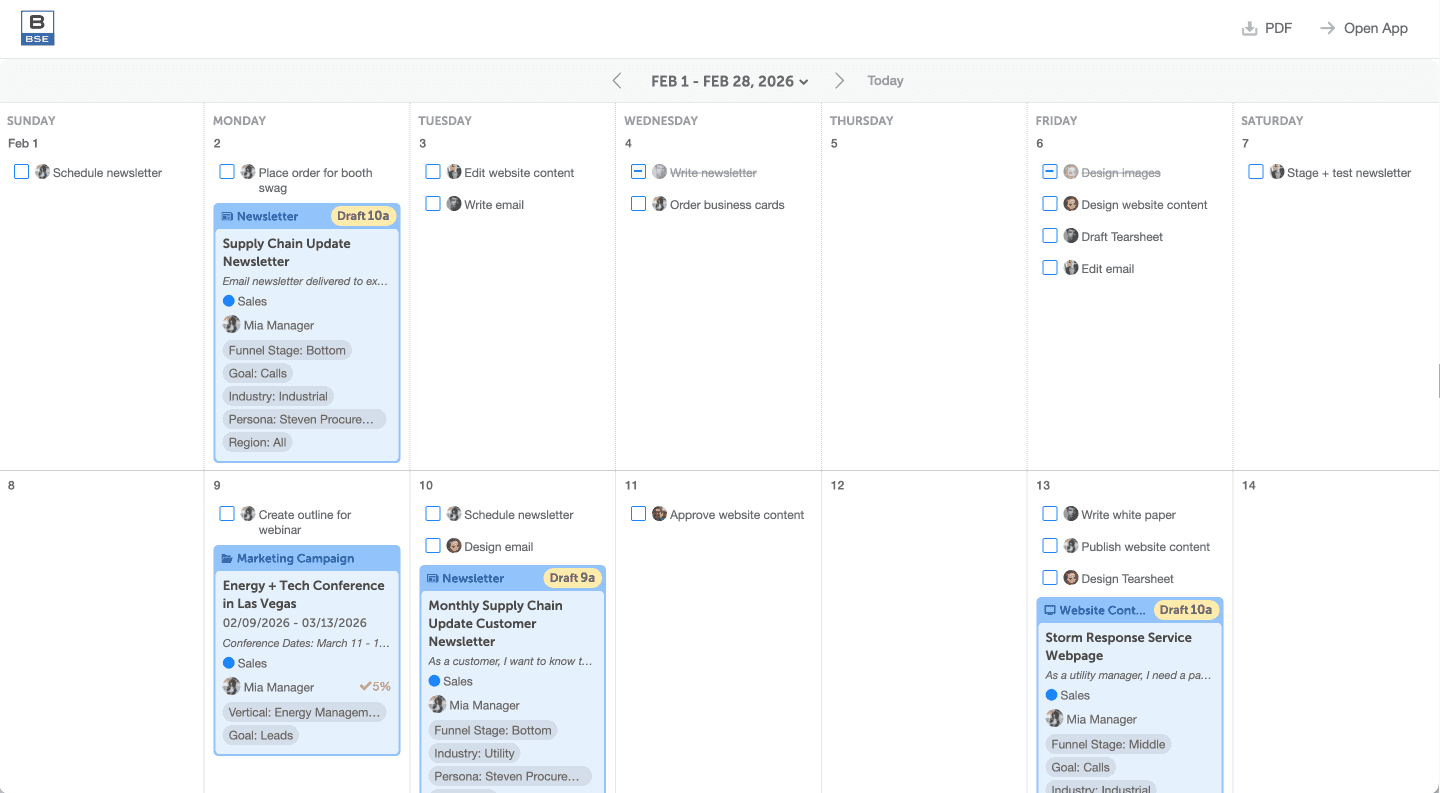Check the Write white paper task
This screenshot has width=1440, height=793.
1050,514
